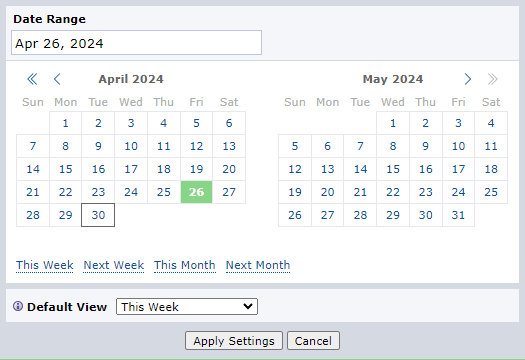The image size is (525, 360).
Task: Select the This Week shortcut link
Action: tap(45, 265)
